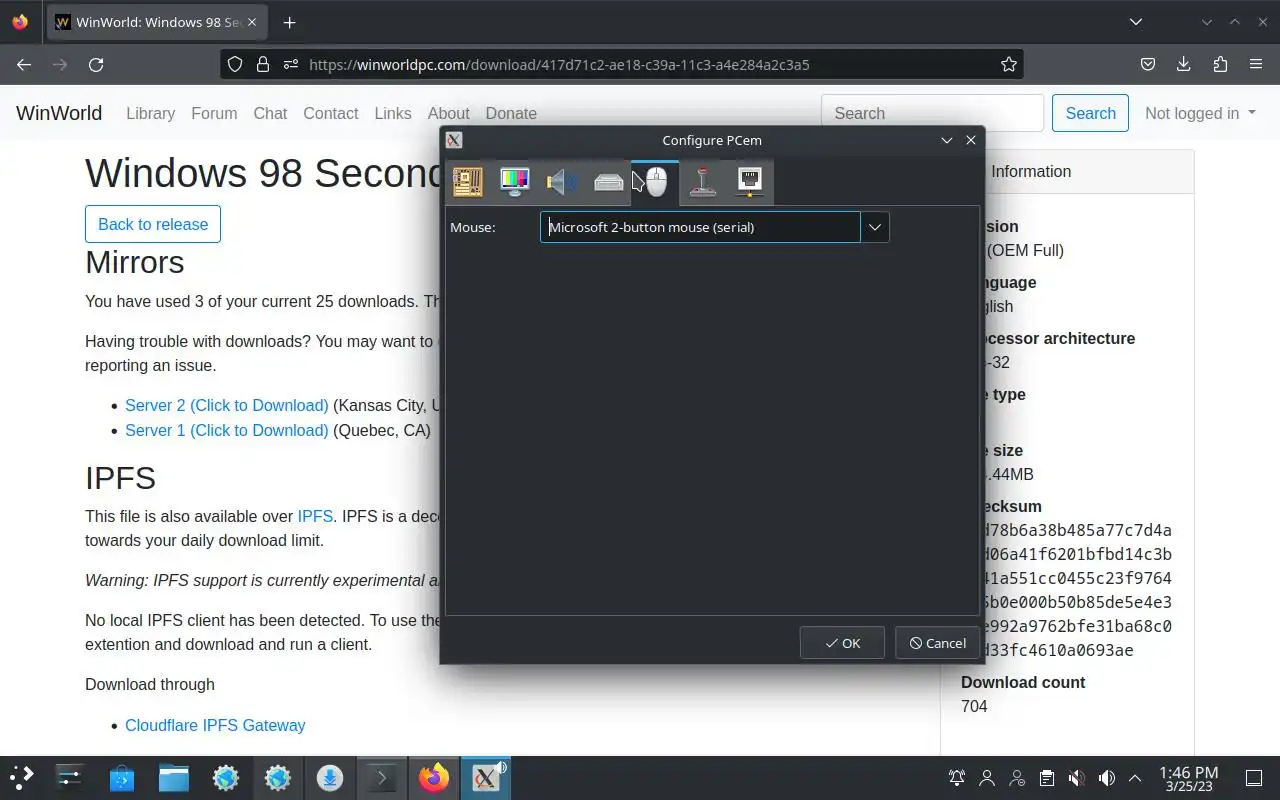Click the Back to release button

[x=153, y=224]
